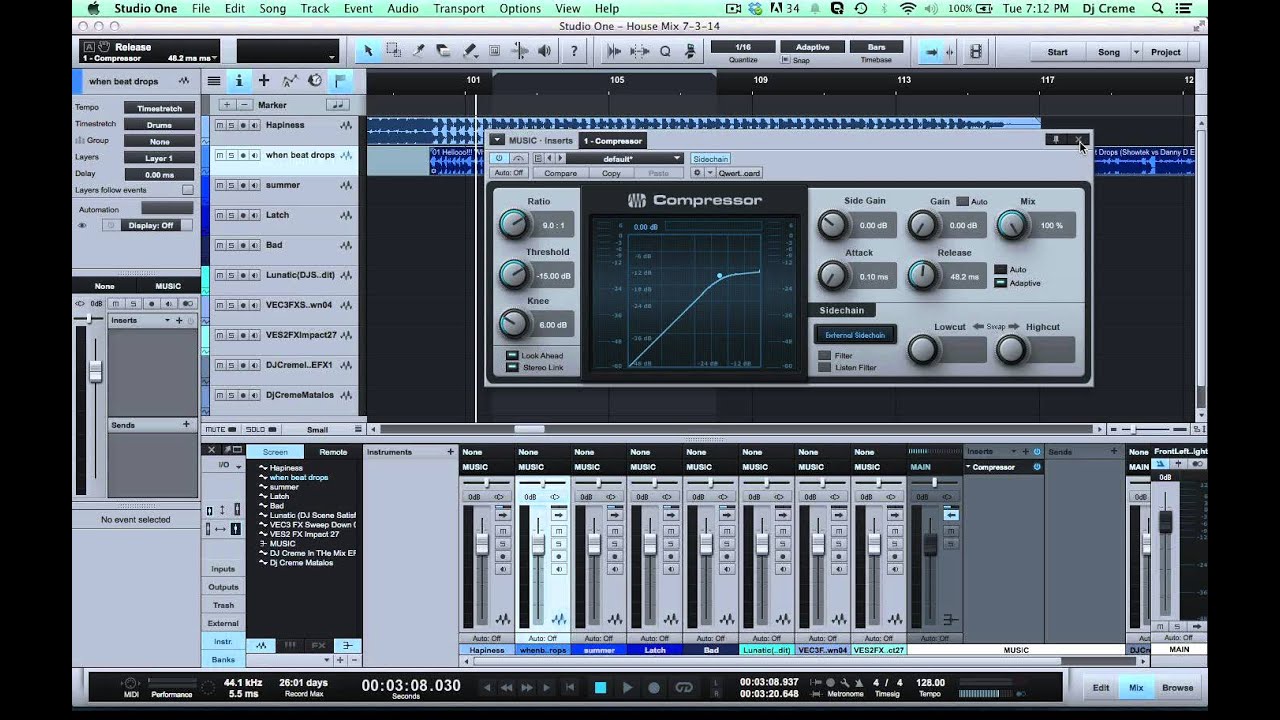Toggle Look Ahead in Compressor

point(512,355)
